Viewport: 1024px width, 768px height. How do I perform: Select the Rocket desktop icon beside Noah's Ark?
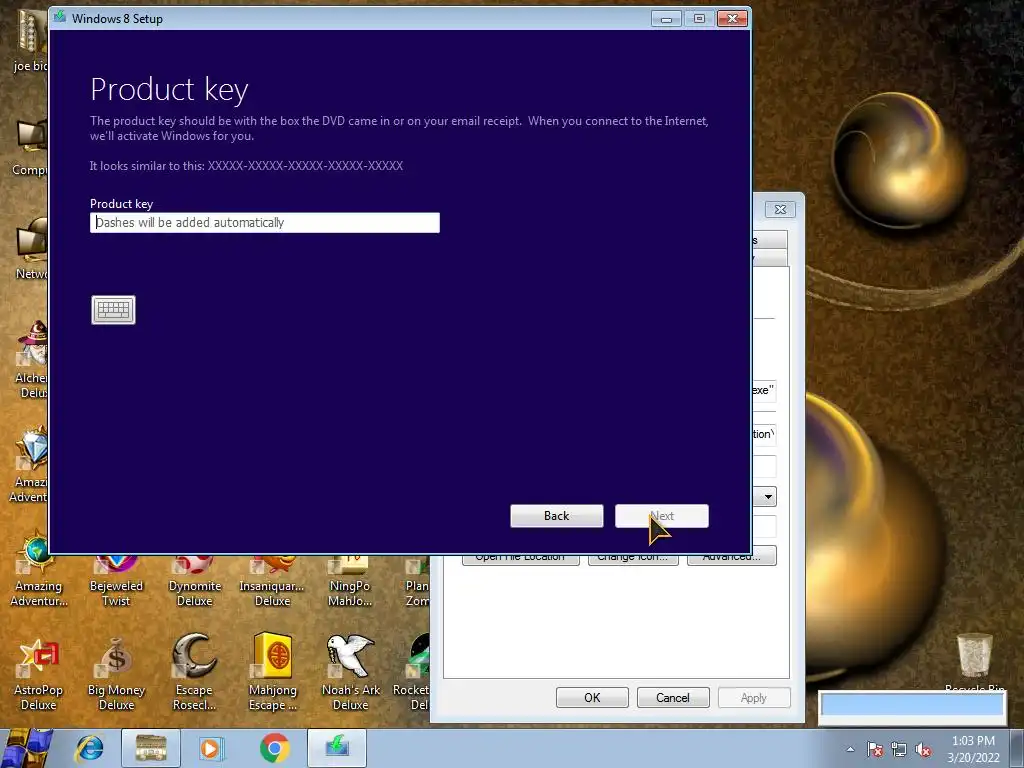click(411, 674)
